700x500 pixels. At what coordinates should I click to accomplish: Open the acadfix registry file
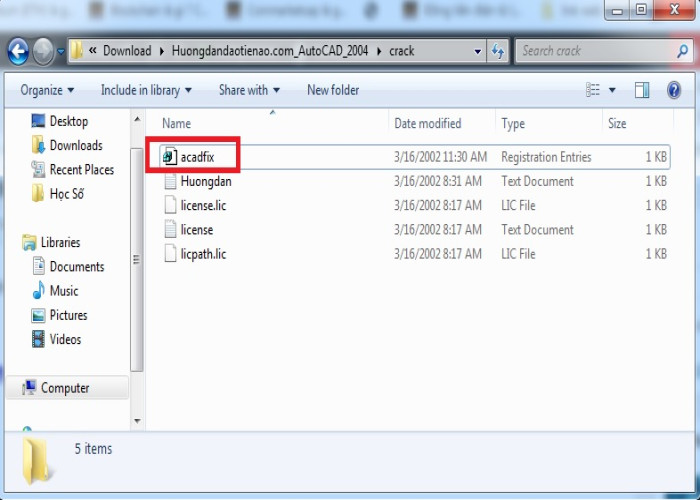[x=197, y=157]
